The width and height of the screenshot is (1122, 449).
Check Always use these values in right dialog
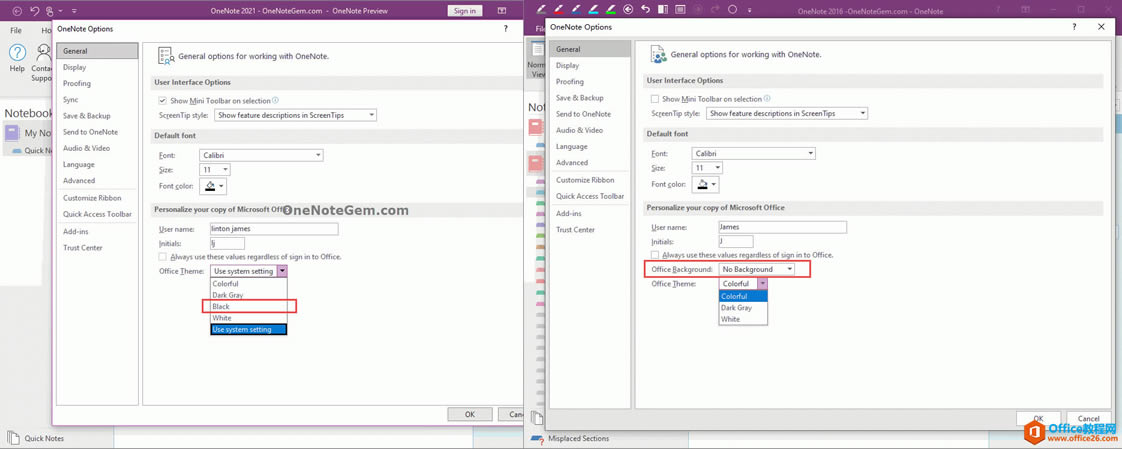click(x=655, y=255)
